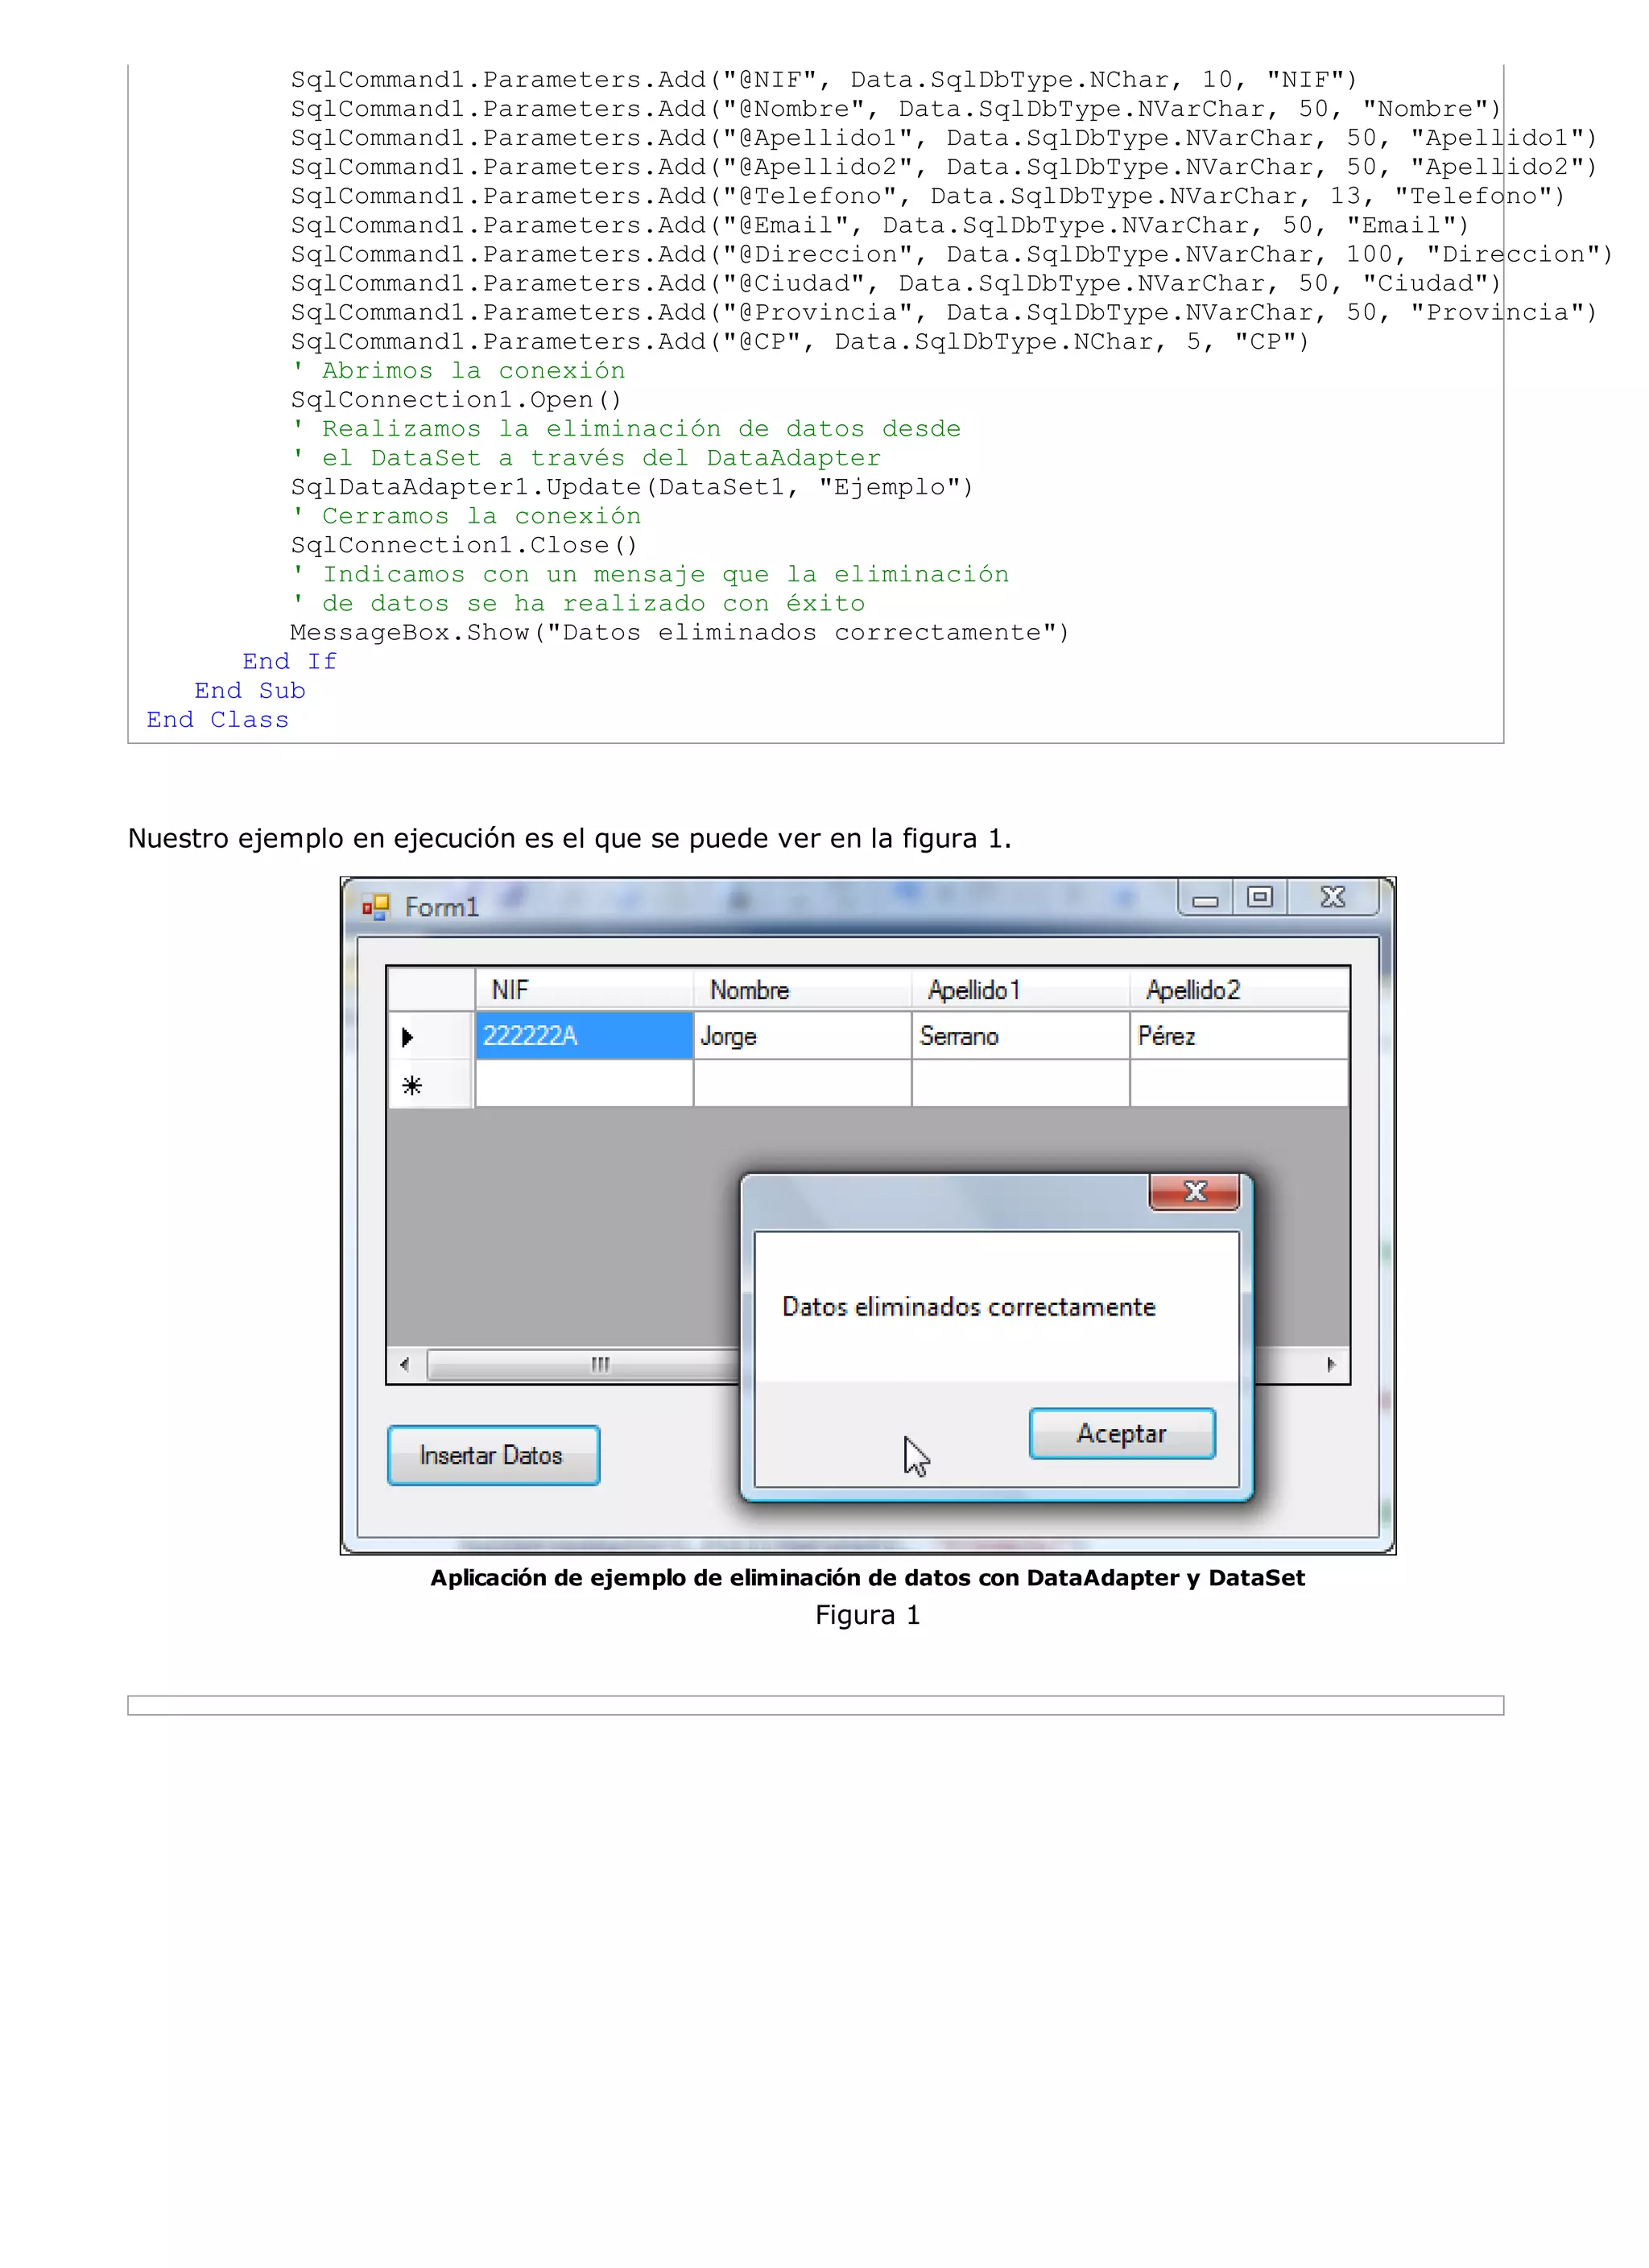Click the empty Apellido1 cell in the new row
Screen dimensions: 1649x2268
(x=1020, y=1083)
